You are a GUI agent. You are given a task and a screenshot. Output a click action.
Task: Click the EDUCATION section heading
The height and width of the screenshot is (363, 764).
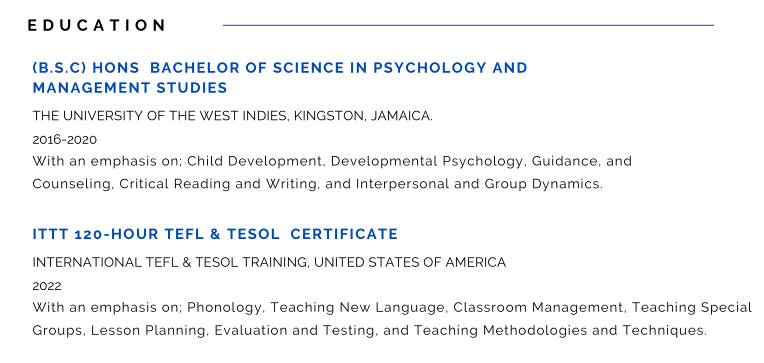tap(96, 25)
